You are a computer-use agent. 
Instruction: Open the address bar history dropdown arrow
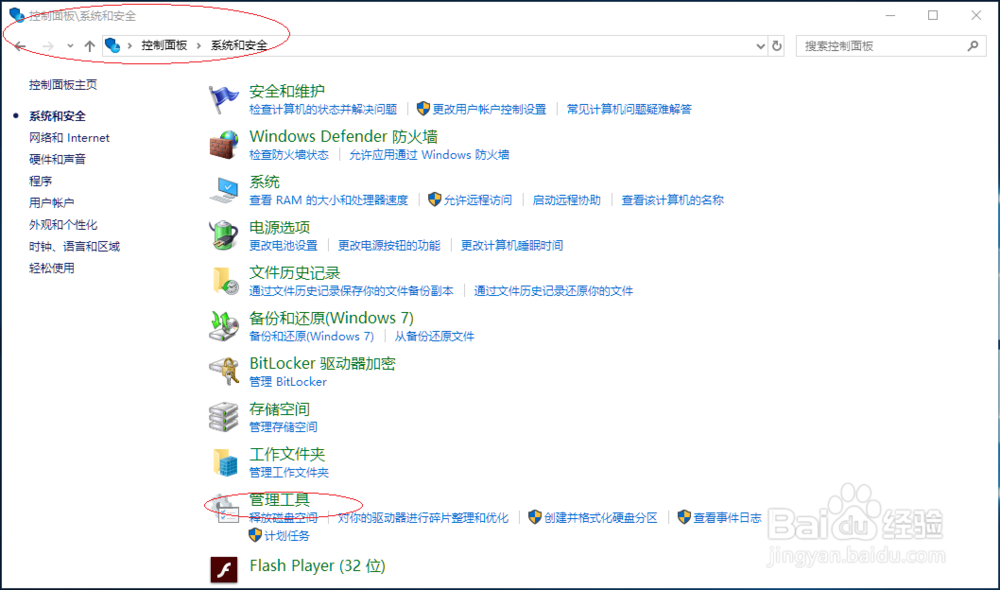click(x=760, y=45)
